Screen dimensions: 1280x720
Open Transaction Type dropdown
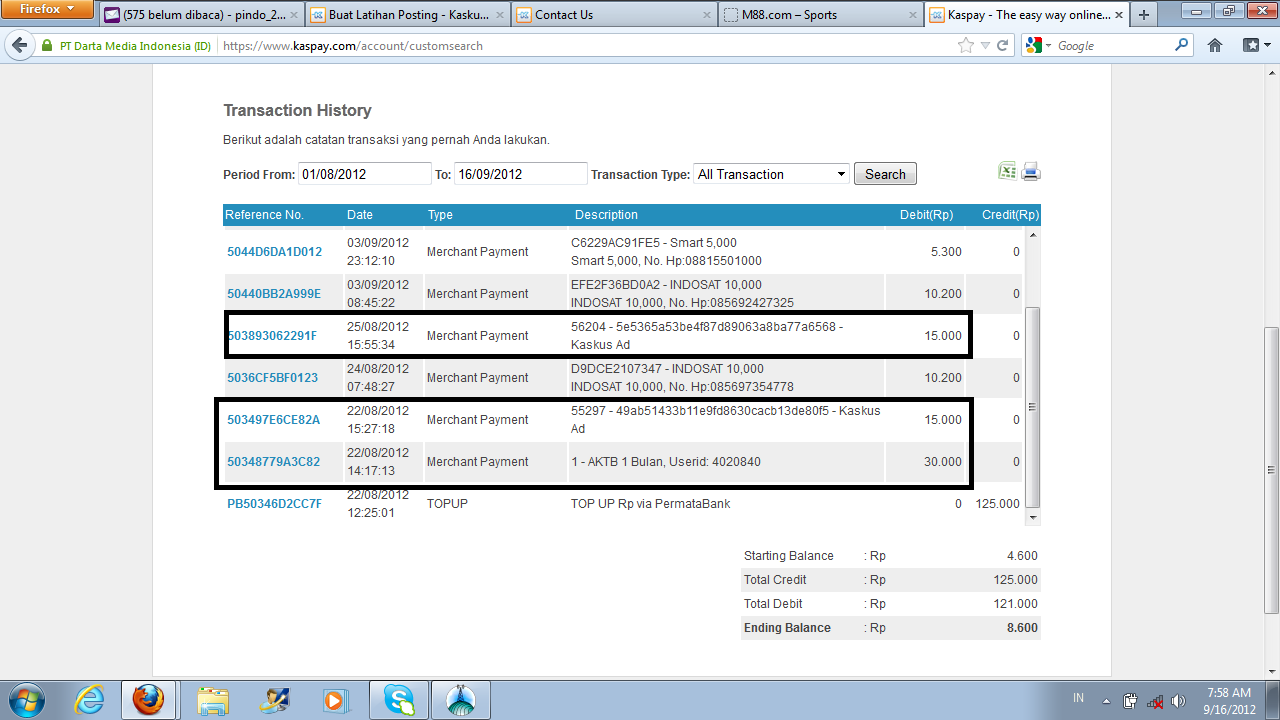point(771,174)
